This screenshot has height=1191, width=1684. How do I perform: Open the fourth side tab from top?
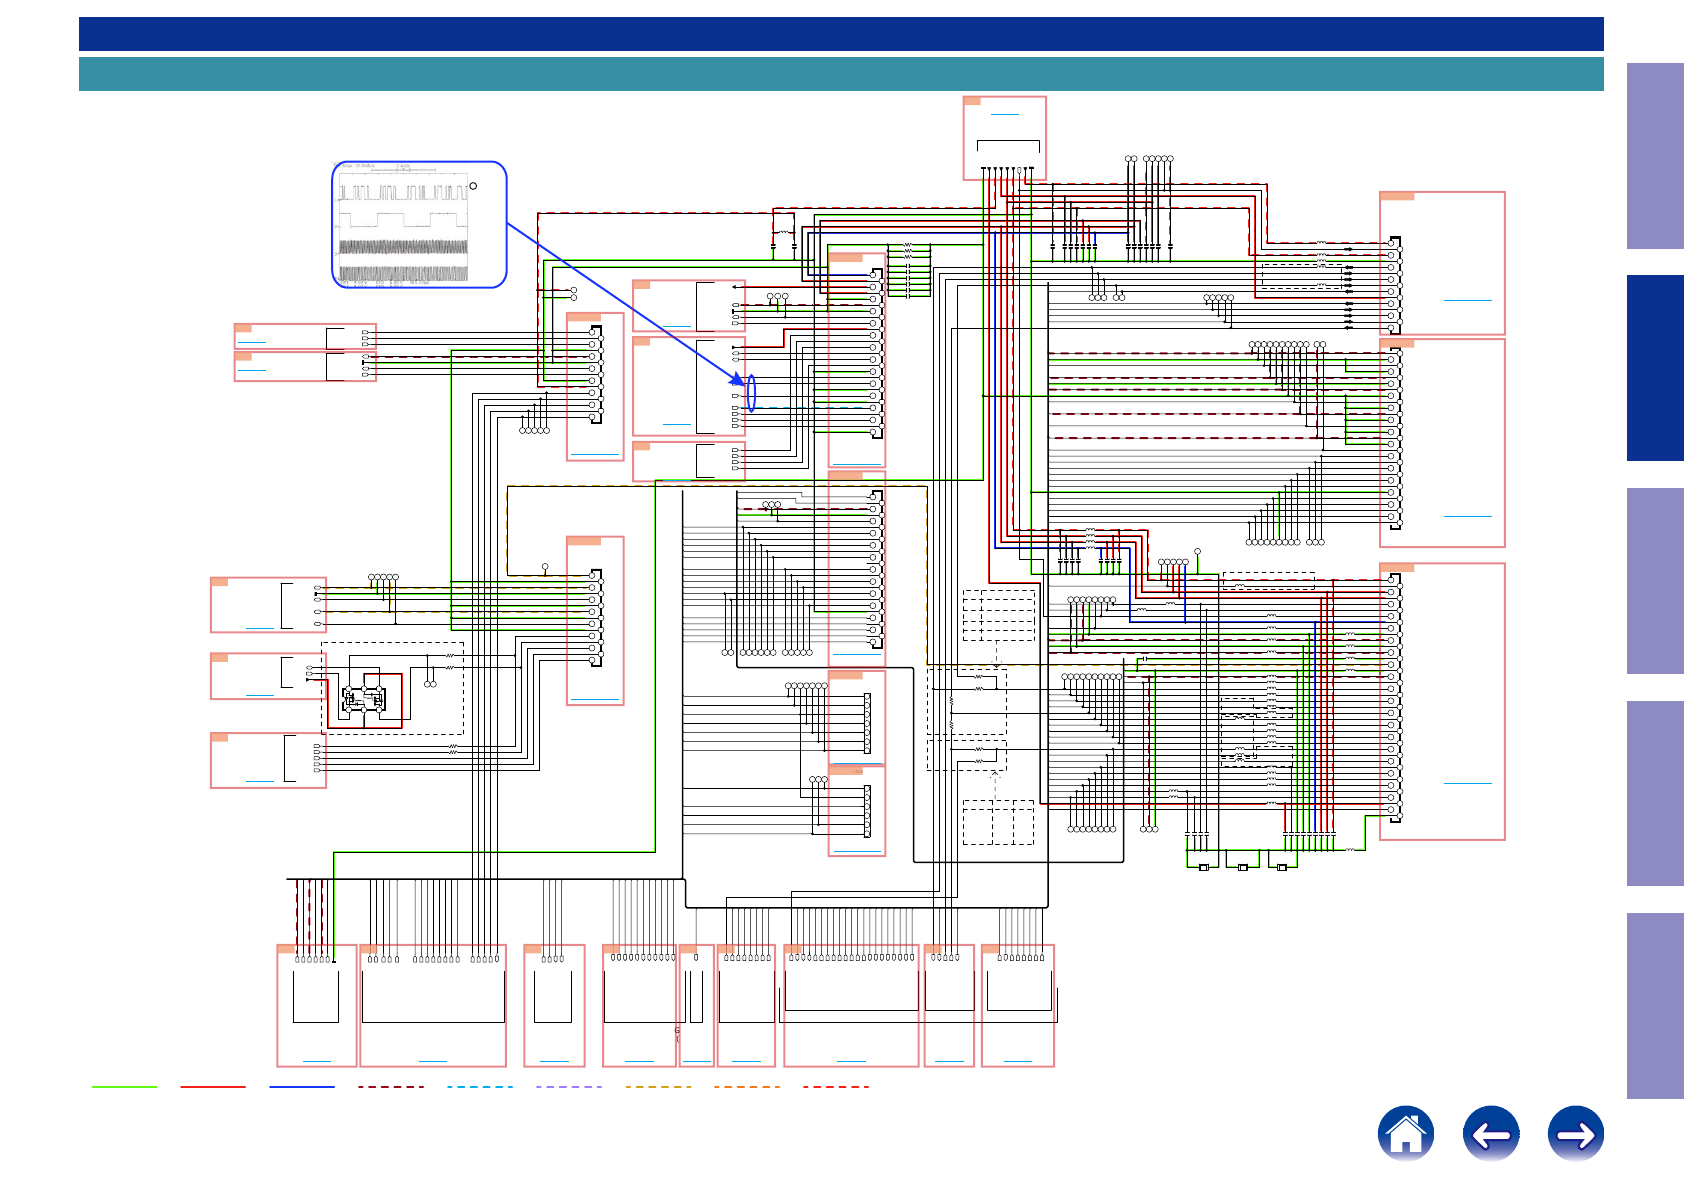point(1655,793)
